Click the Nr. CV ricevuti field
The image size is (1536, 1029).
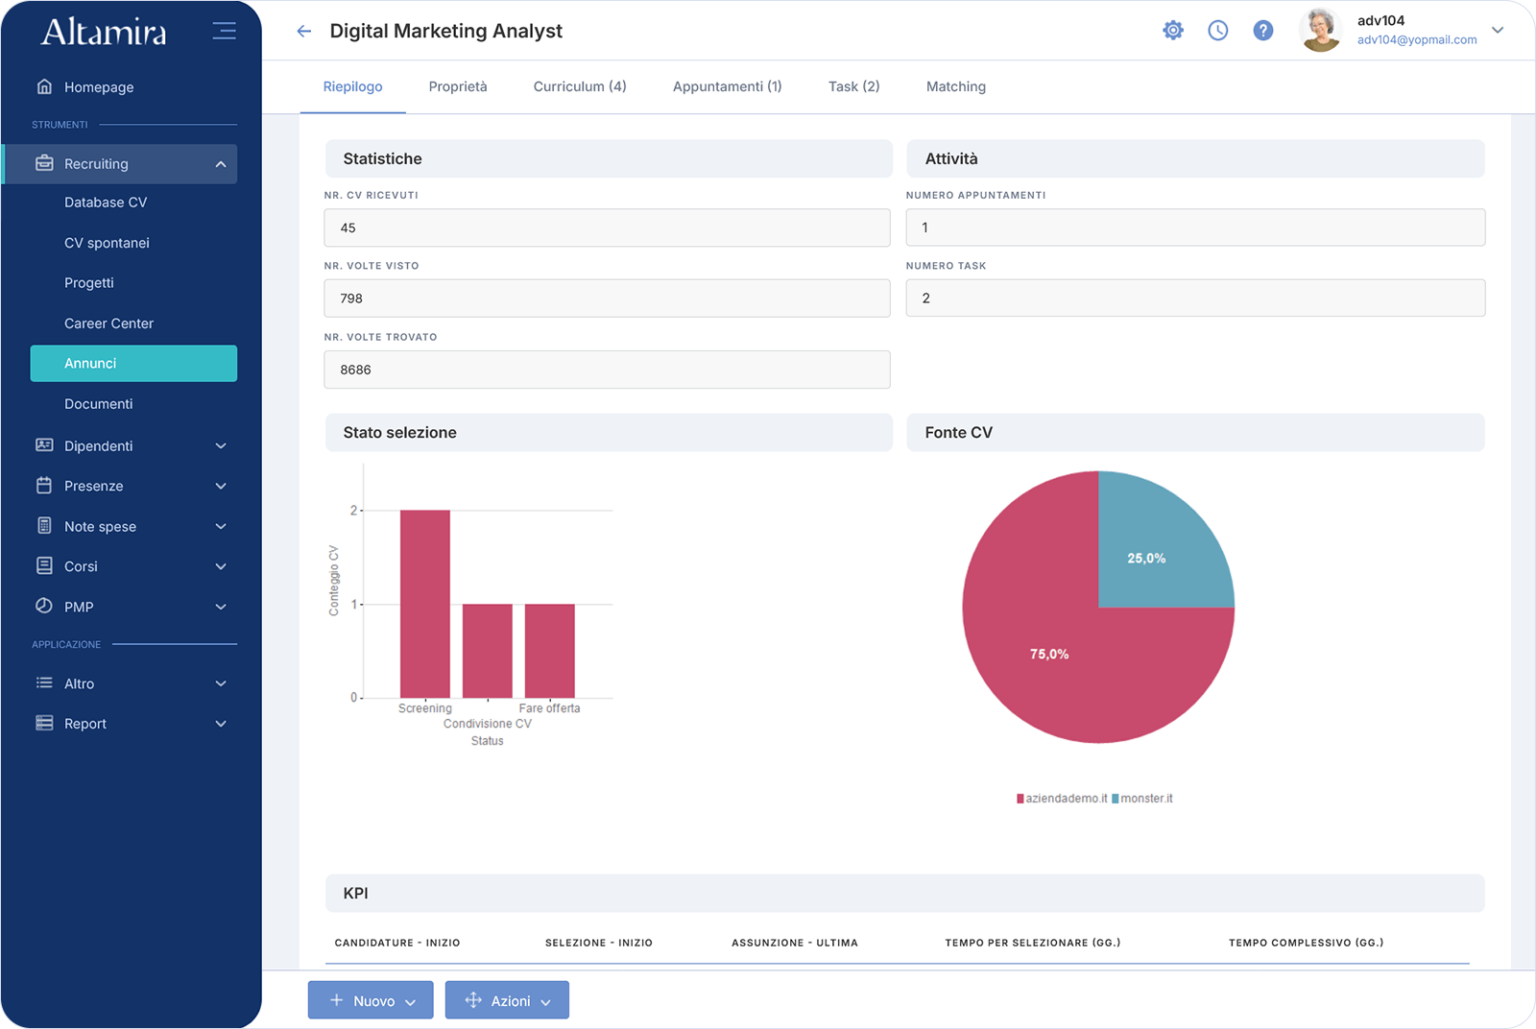pyautogui.click(x=606, y=228)
